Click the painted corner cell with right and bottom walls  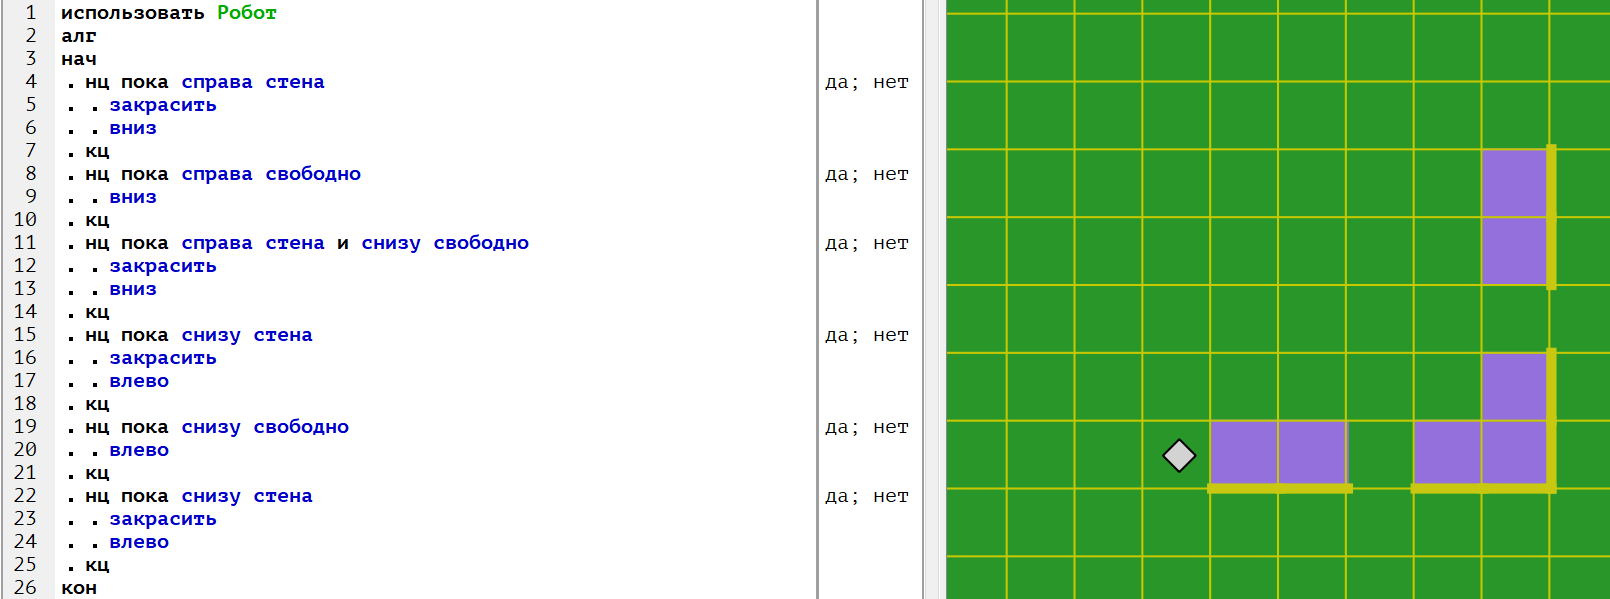(1514, 454)
